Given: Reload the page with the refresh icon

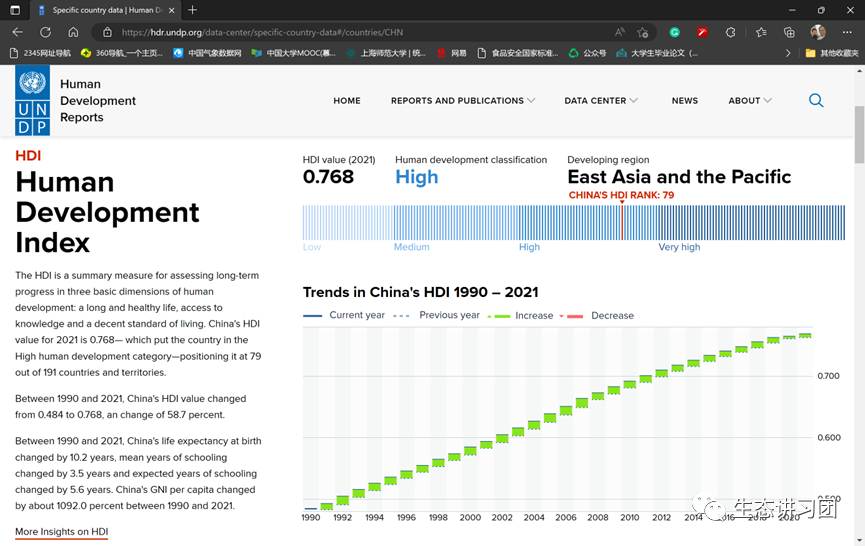Looking at the screenshot, I should pyautogui.click(x=45, y=32).
